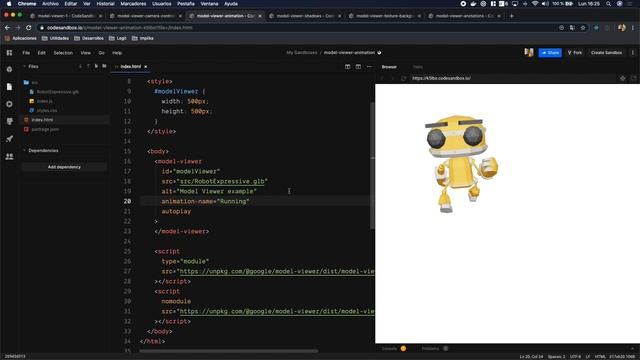Open My Sandboxes breadcrumb link
Viewport: 640px width, 360px height.
click(x=302, y=53)
